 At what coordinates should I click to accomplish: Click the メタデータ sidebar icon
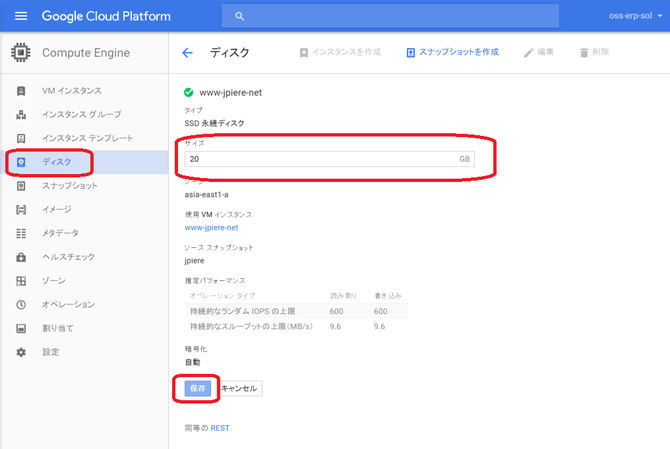[21, 233]
